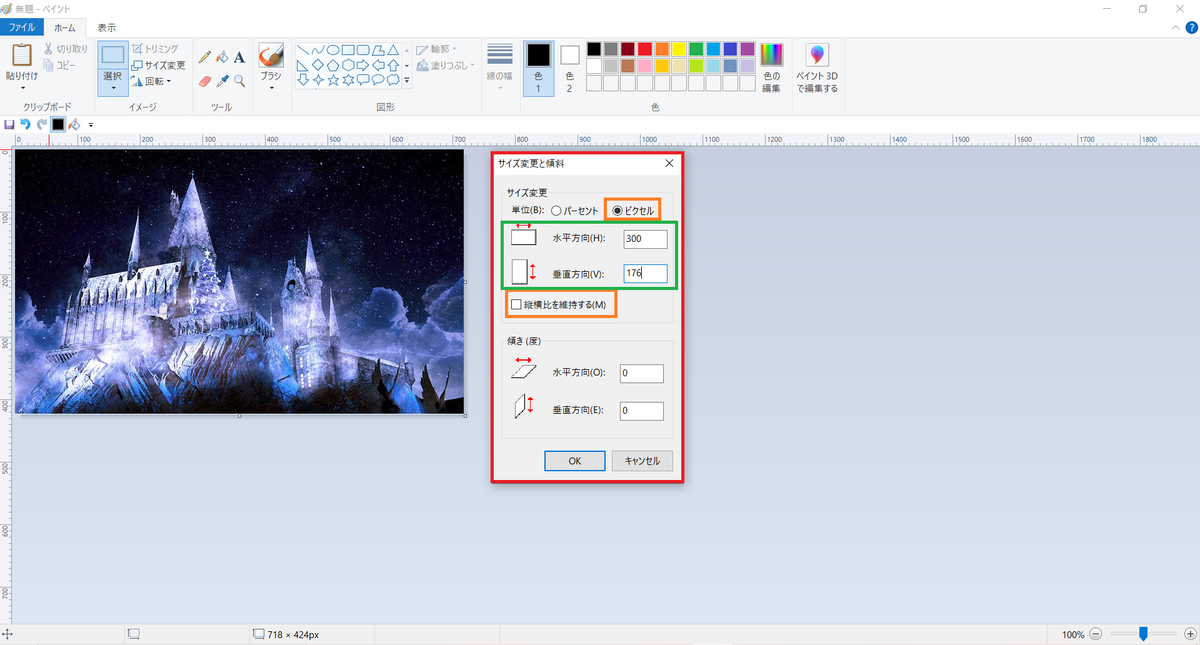Click the キャンセル button
The height and width of the screenshot is (645, 1200).
point(641,460)
